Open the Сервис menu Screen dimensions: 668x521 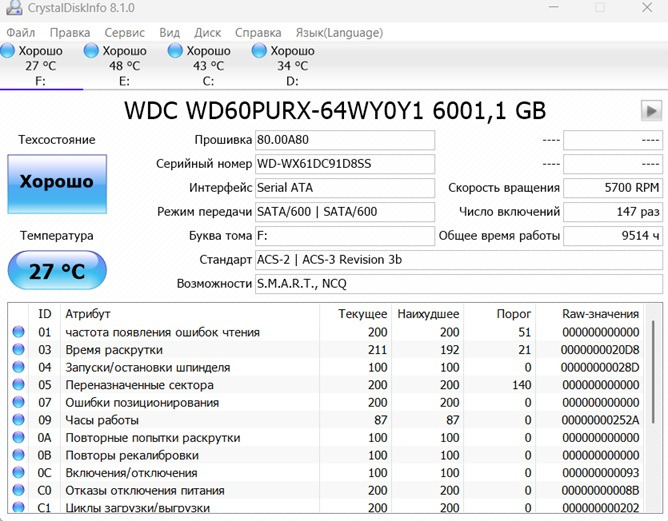coord(124,32)
